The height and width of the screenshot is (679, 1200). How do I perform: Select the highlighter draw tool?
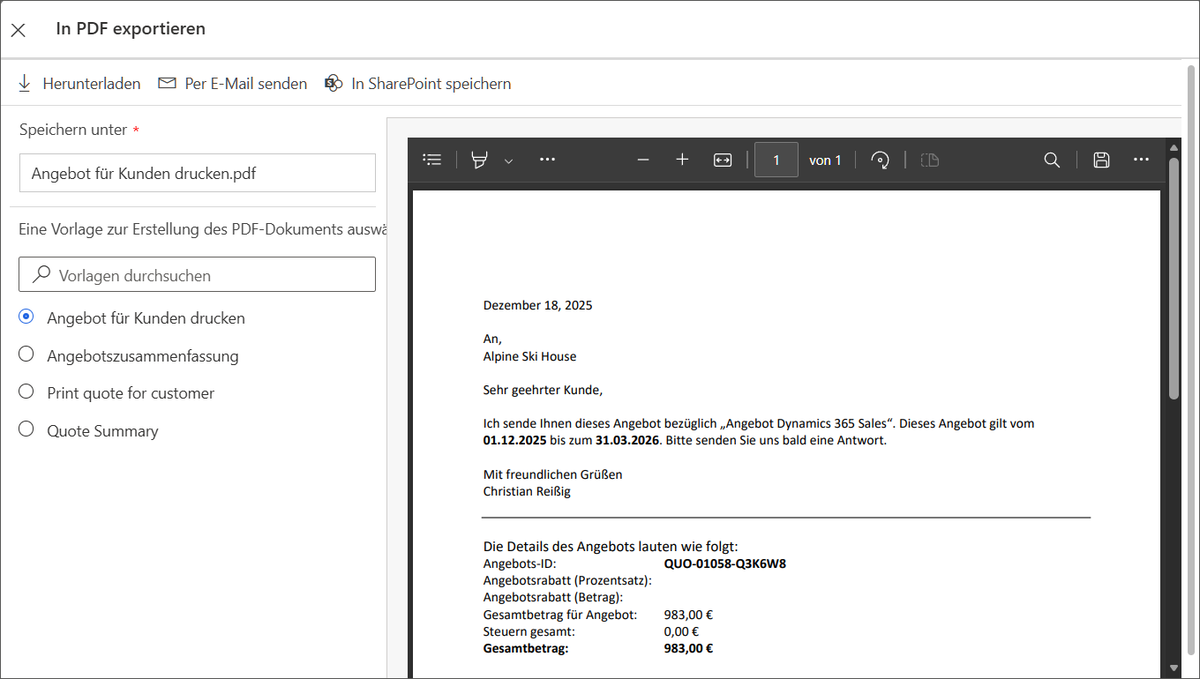click(x=480, y=160)
